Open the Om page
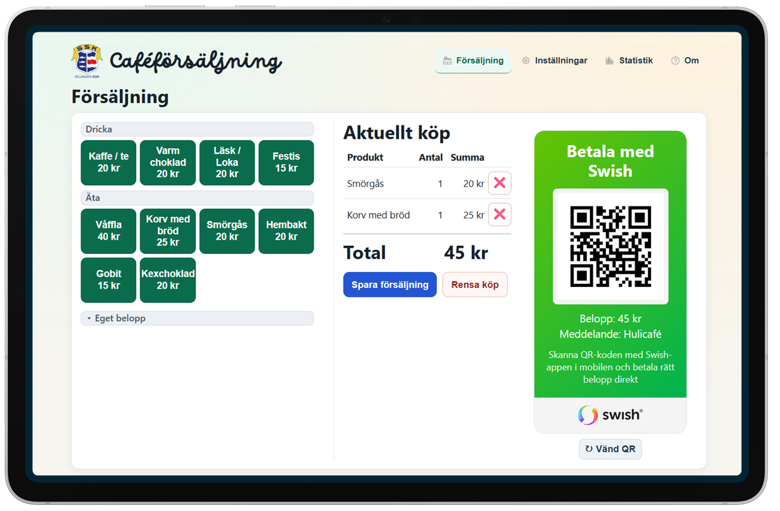The image size is (780, 511). pos(685,61)
